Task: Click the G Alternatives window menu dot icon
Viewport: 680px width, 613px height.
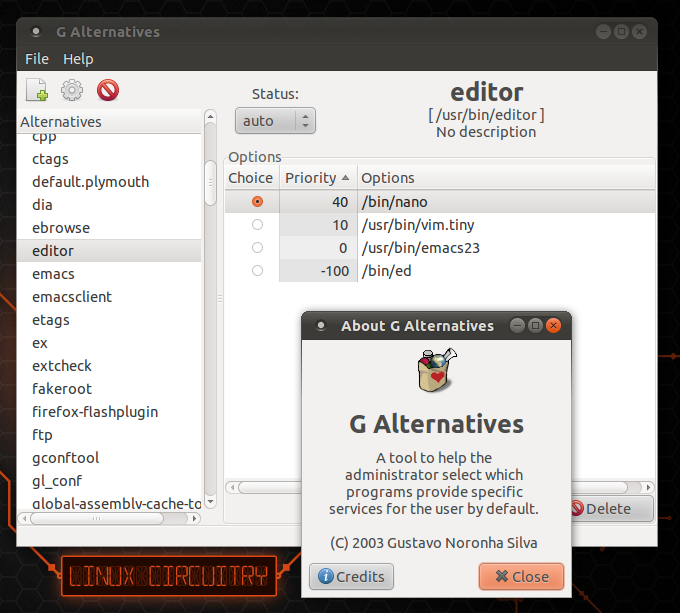Action: [36, 32]
